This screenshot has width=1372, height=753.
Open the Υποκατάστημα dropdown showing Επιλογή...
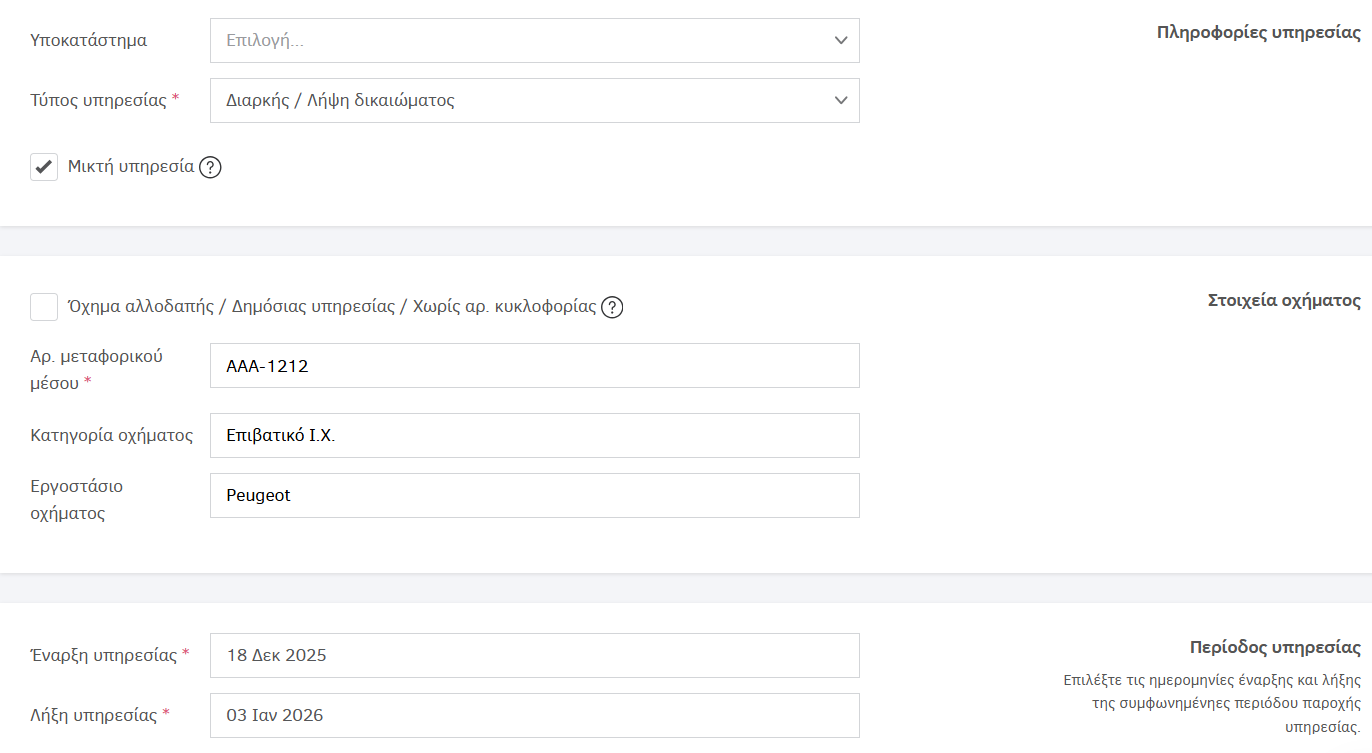[520, 41]
